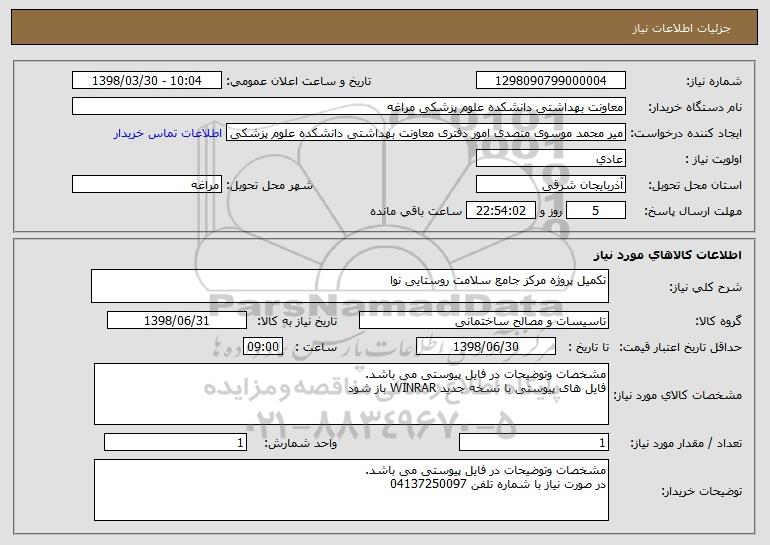The width and height of the screenshot is (770, 545).
Task: Select the priority field showing عادي
Action: 550,158
